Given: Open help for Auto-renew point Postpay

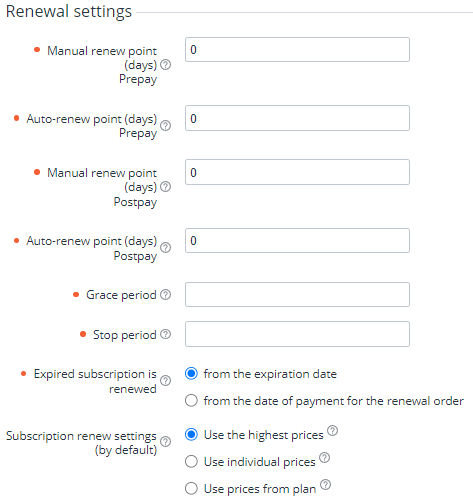Looking at the screenshot, I should coord(165,248).
